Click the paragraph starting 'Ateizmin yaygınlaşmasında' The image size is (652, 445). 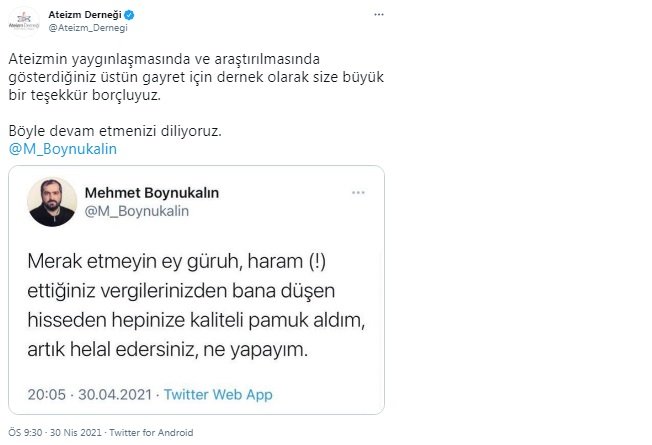(196, 77)
